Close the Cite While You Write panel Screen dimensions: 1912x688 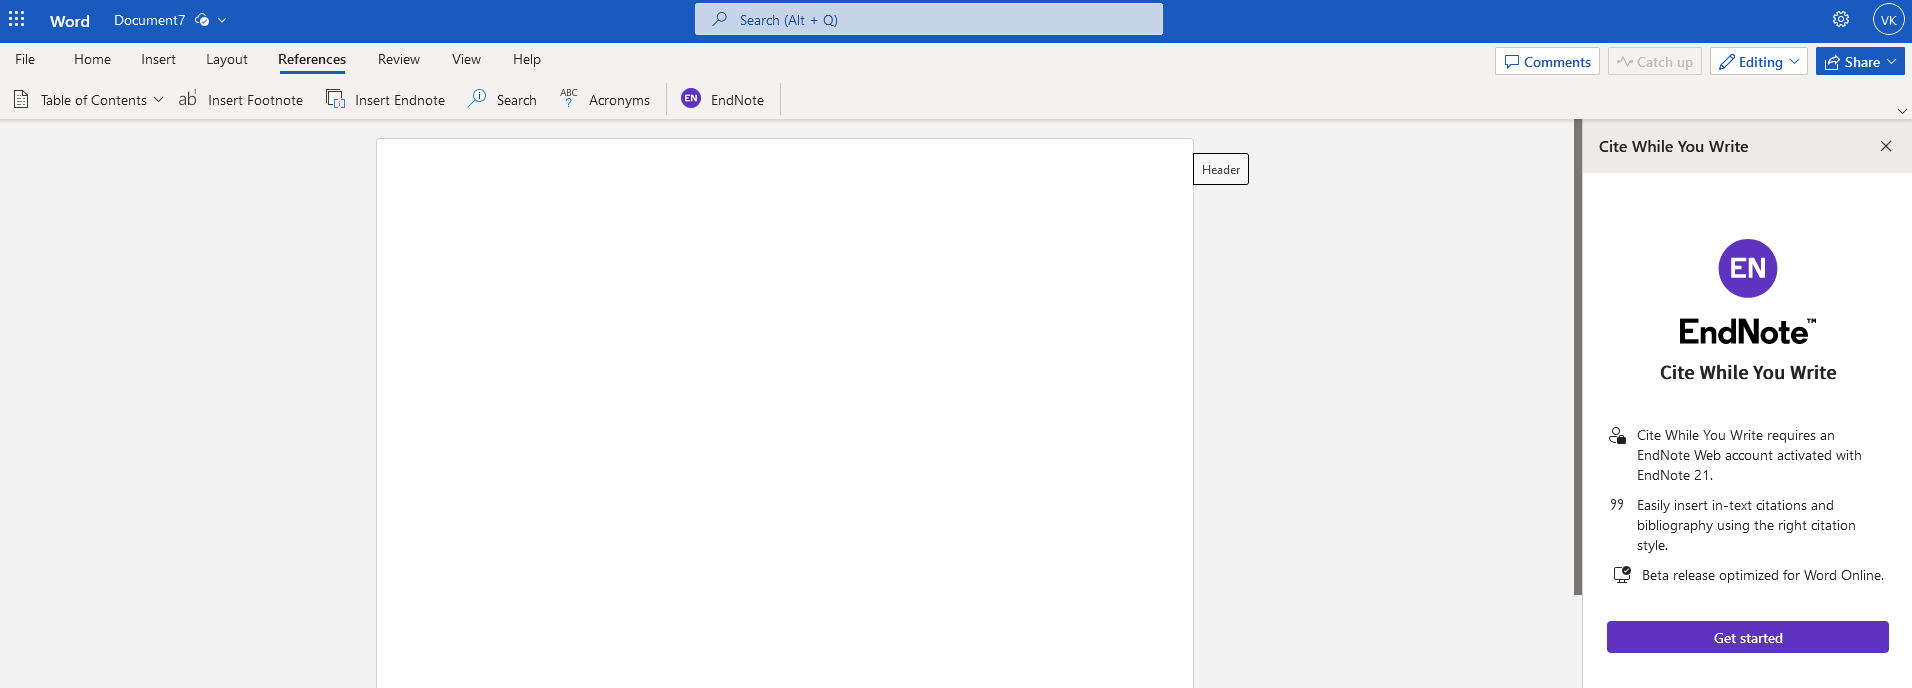(1885, 146)
